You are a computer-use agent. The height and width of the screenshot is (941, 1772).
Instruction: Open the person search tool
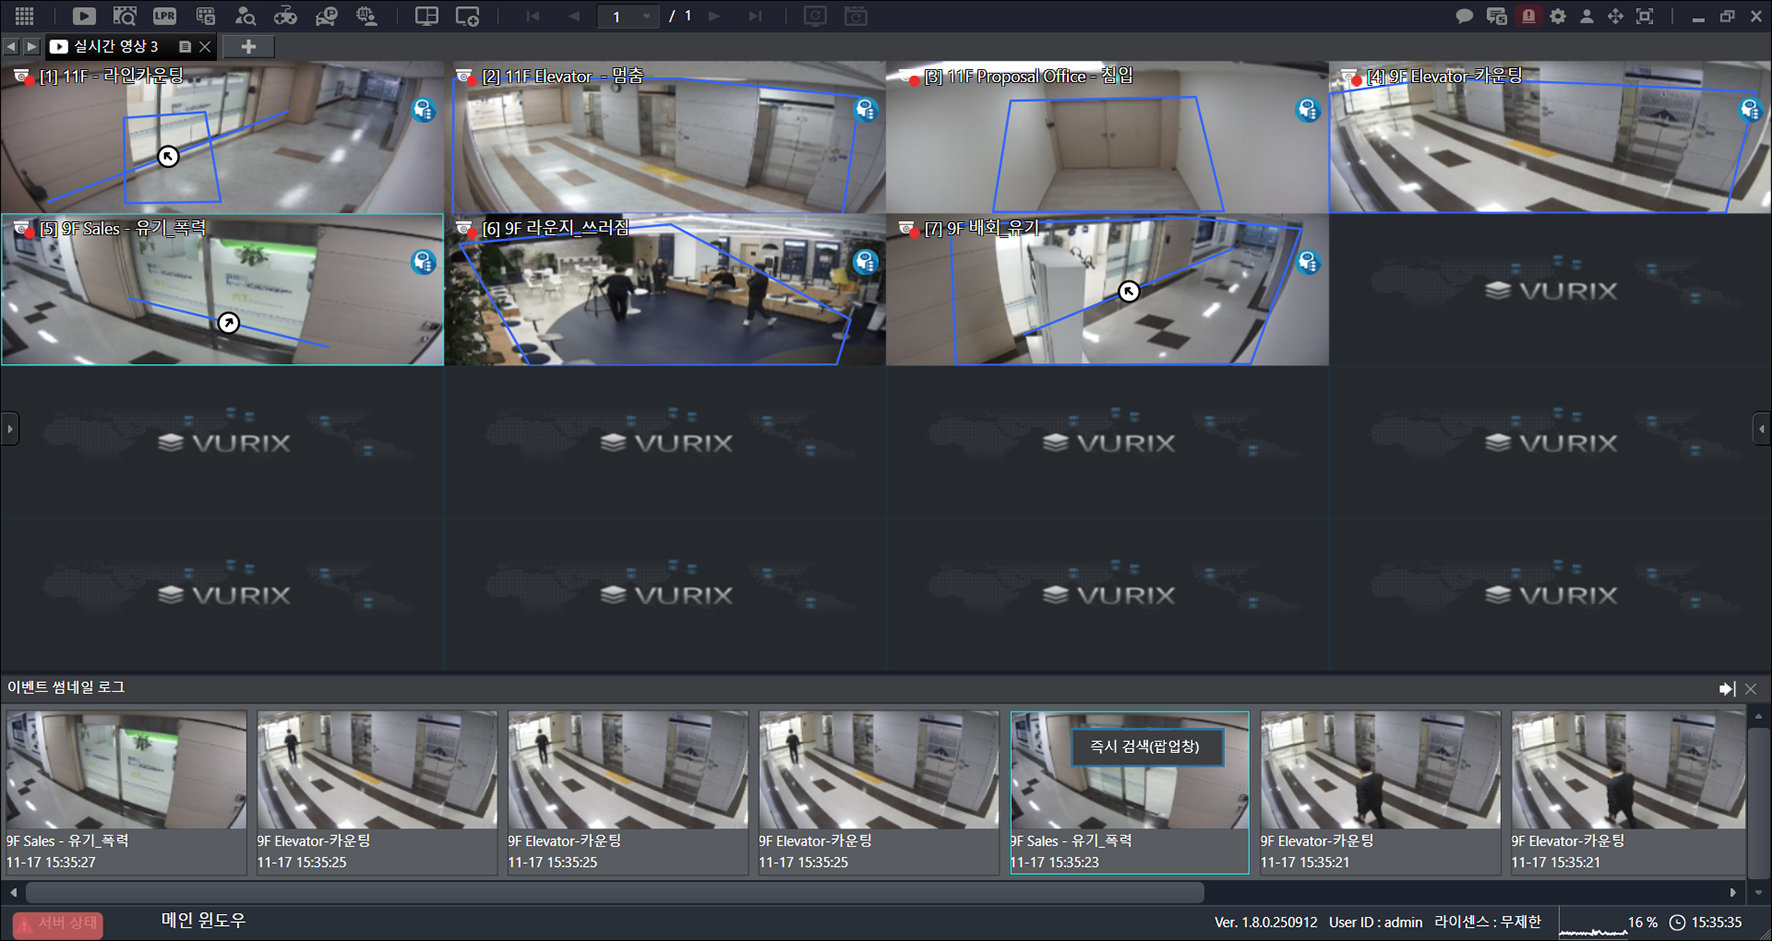(245, 16)
